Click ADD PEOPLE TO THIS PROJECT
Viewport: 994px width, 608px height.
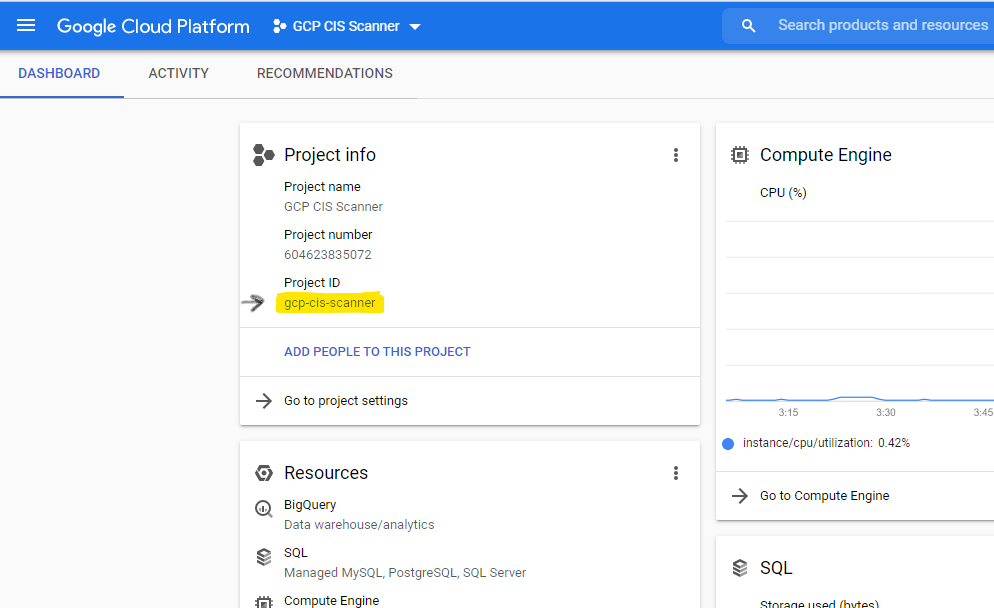click(377, 351)
